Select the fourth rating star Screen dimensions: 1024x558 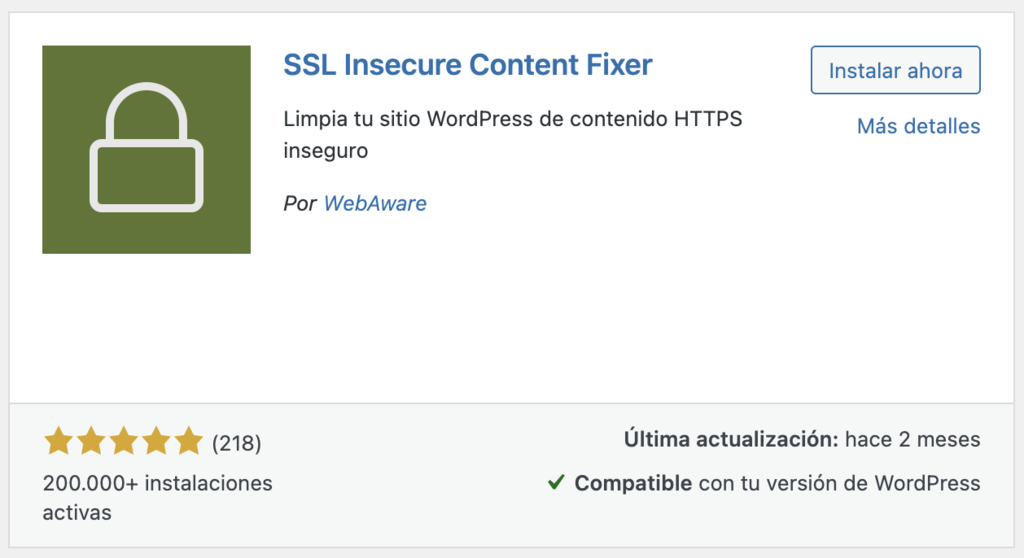[156, 441]
